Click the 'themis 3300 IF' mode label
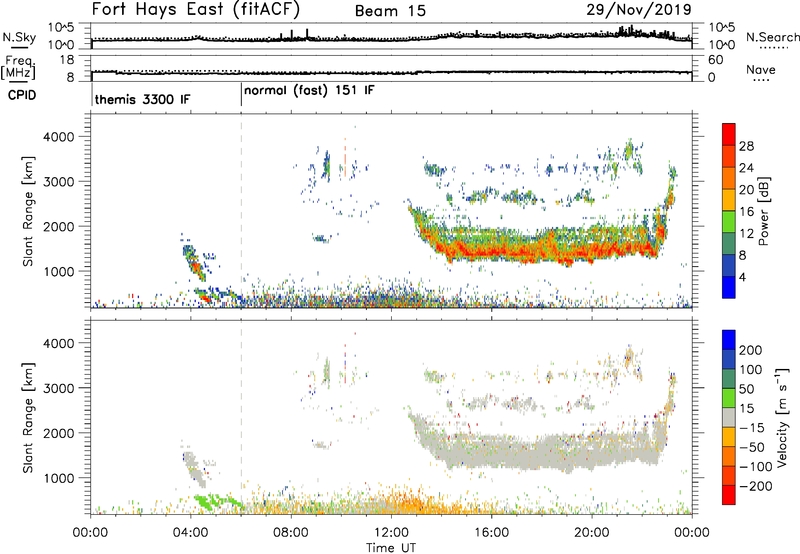This screenshot has height=554, width=800. pyautogui.click(x=142, y=99)
